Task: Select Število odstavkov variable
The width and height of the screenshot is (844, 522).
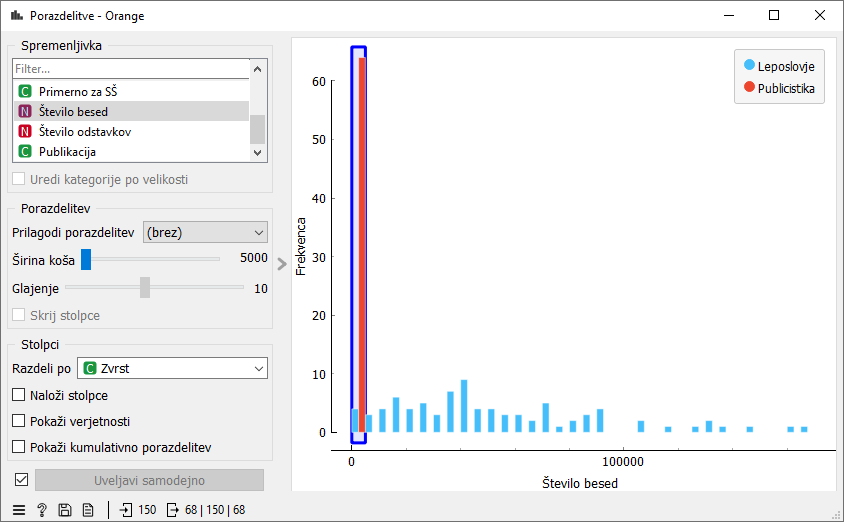Action: pyautogui.click(x=85, y=132)
